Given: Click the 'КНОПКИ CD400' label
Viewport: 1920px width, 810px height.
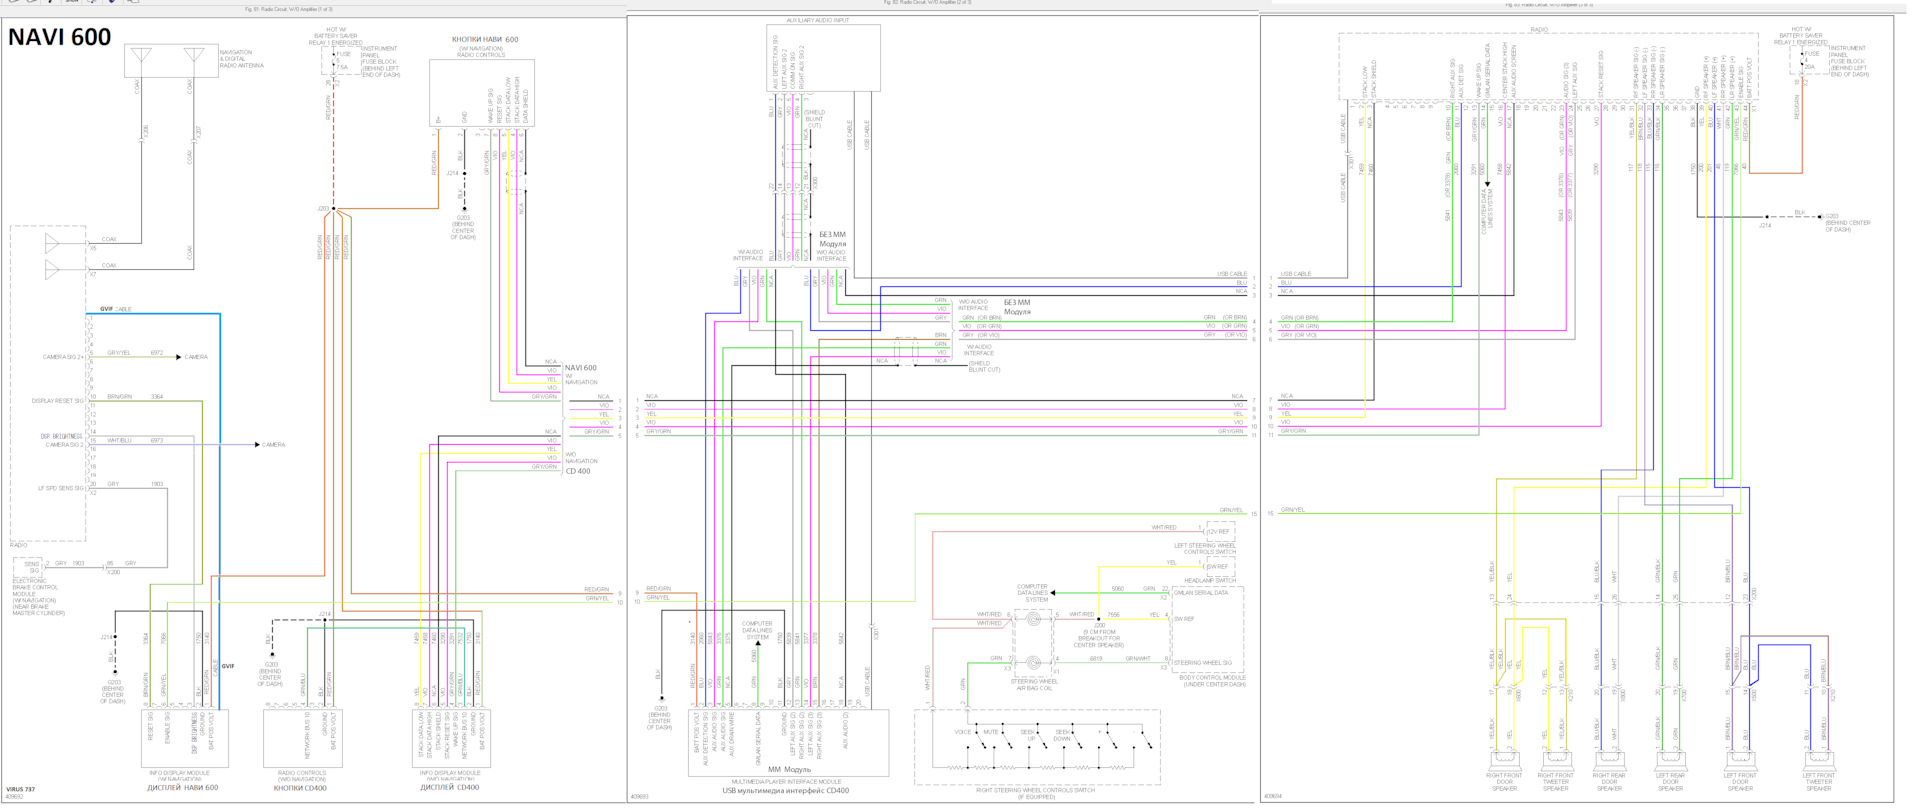Looking at the screenshot, I should [301, 788].
